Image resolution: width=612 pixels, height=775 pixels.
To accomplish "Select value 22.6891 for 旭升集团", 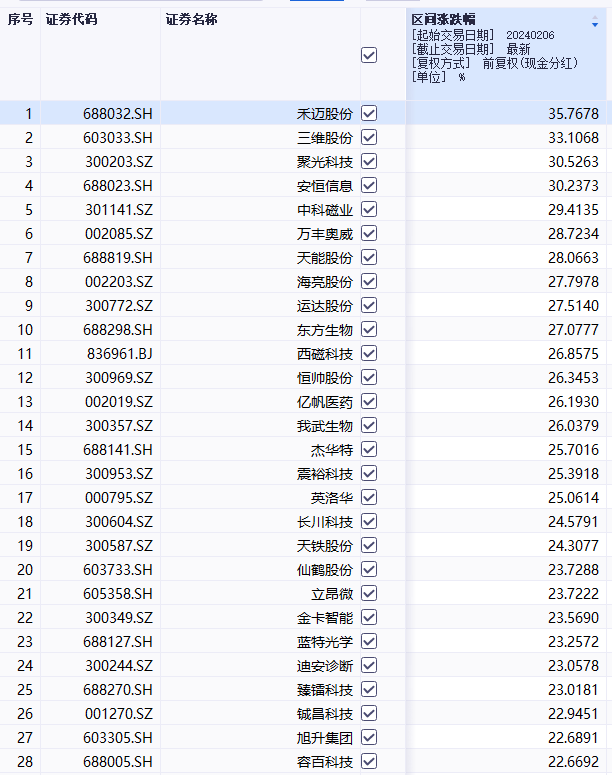I will click(x=573, y=737).
